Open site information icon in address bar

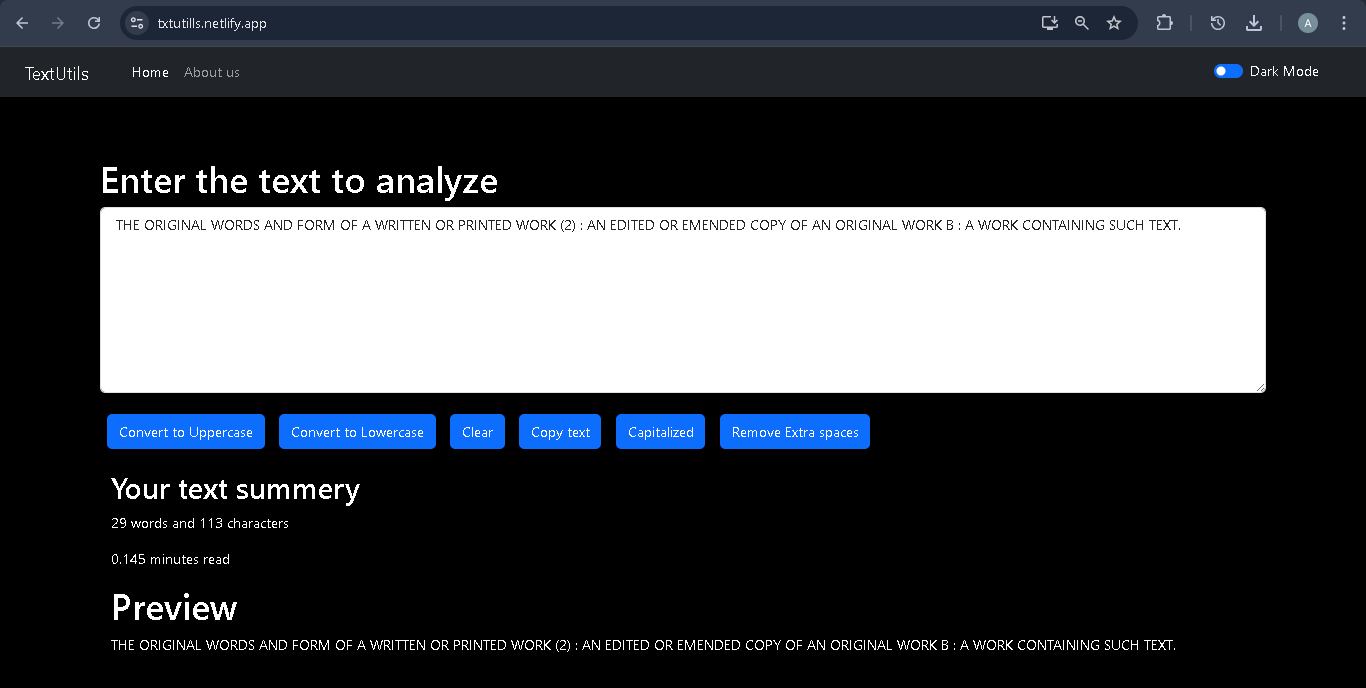click(138, 23)
